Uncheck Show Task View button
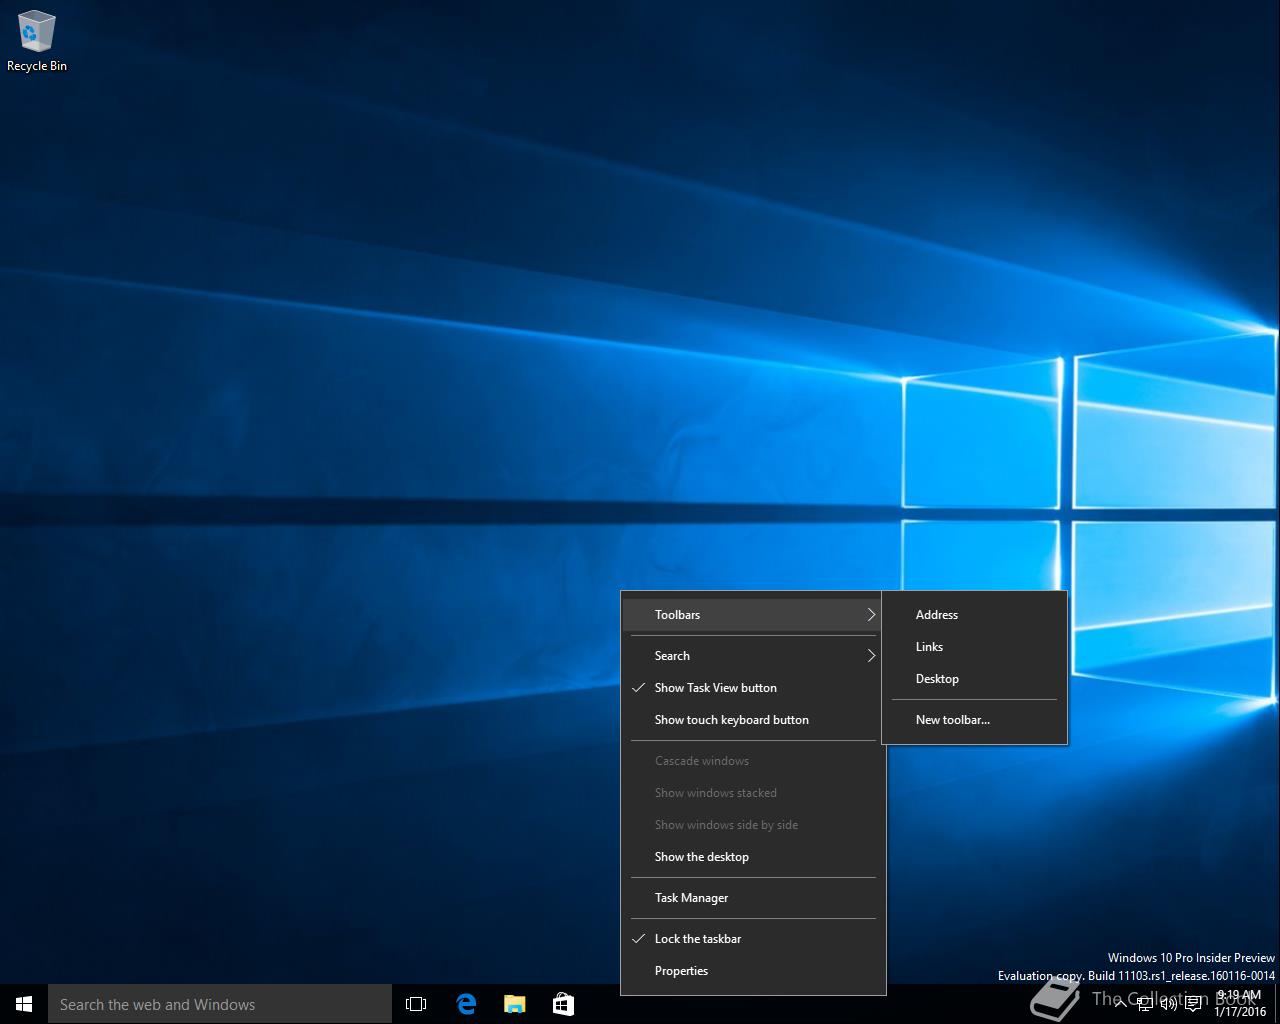This screenshot has height=1024, width=1280. tap(715, 688)
